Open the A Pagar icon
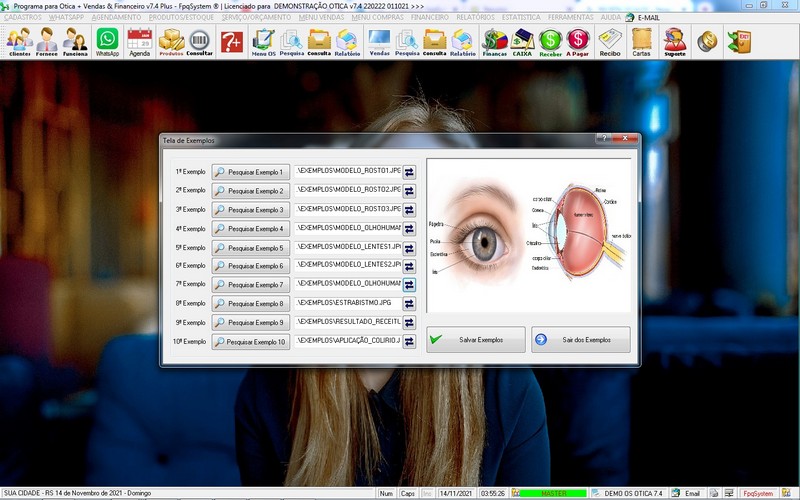This screenshot has height=500, width=800. [x=578, y=41]
